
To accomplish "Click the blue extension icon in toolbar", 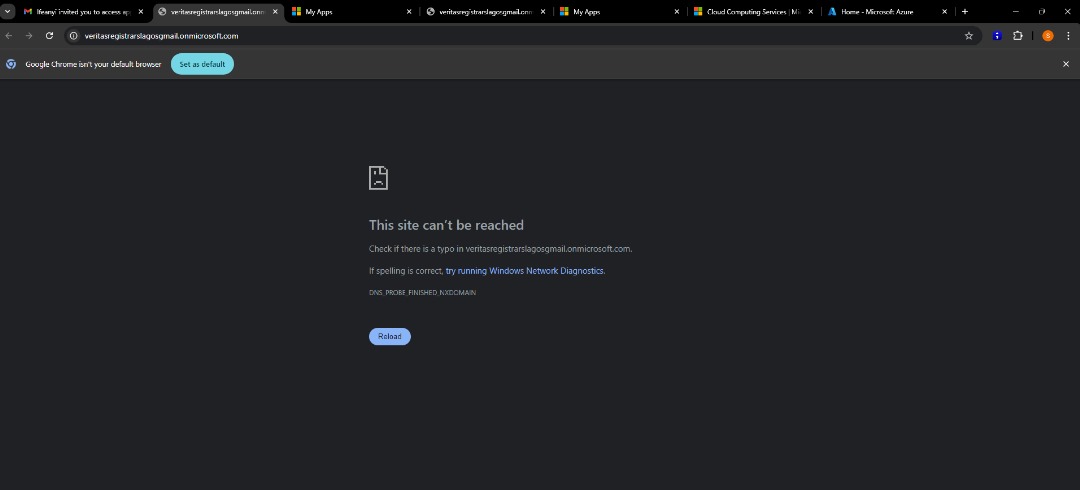I will 997,35.
